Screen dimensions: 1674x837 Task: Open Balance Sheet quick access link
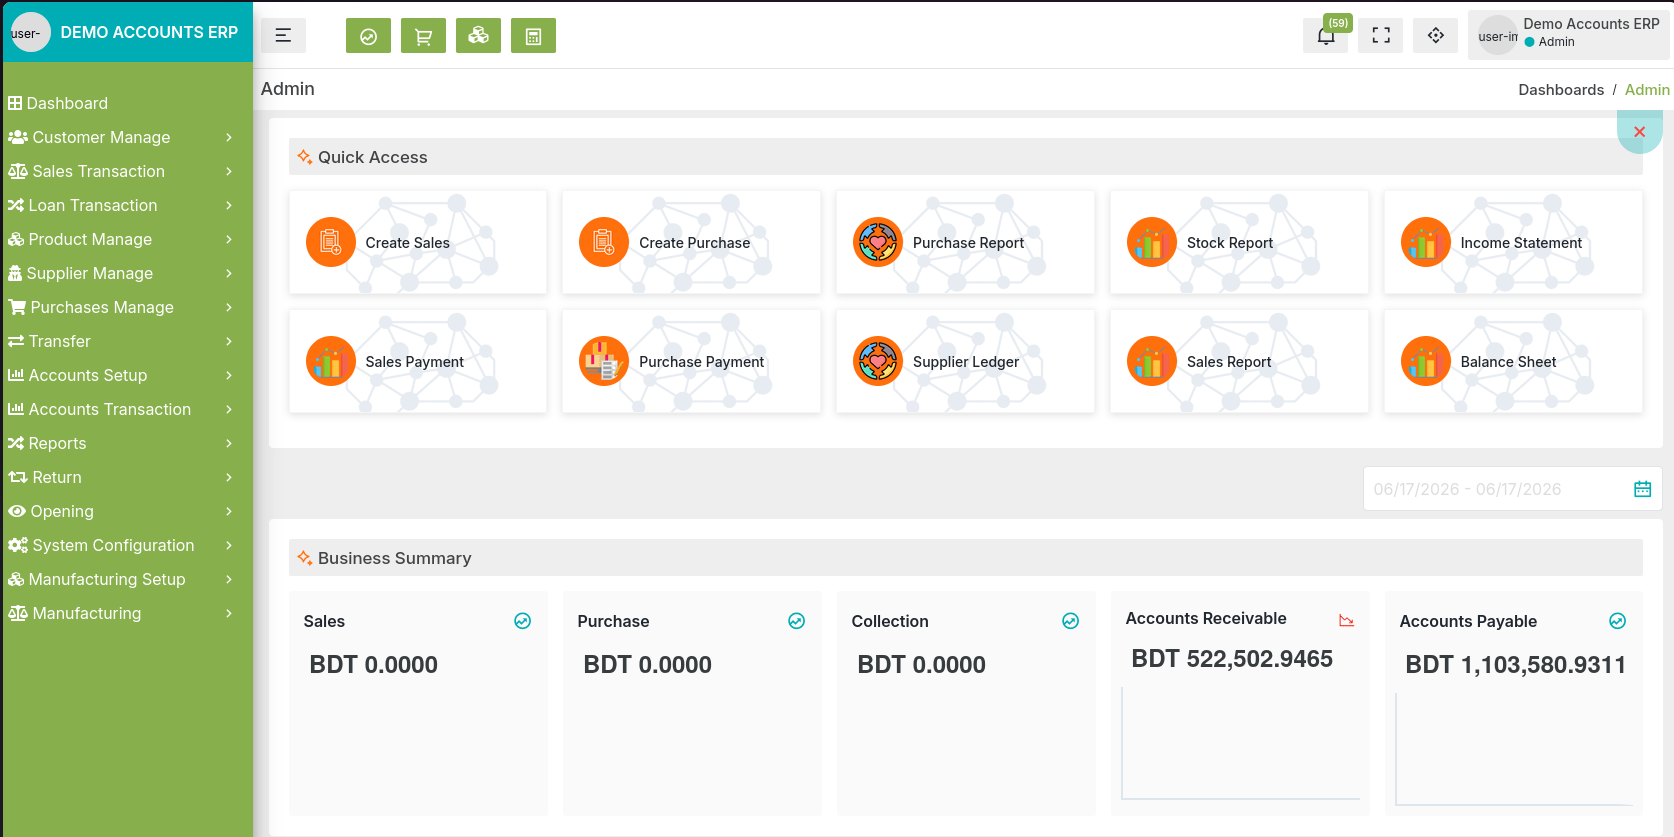(x=1513, y=361)
